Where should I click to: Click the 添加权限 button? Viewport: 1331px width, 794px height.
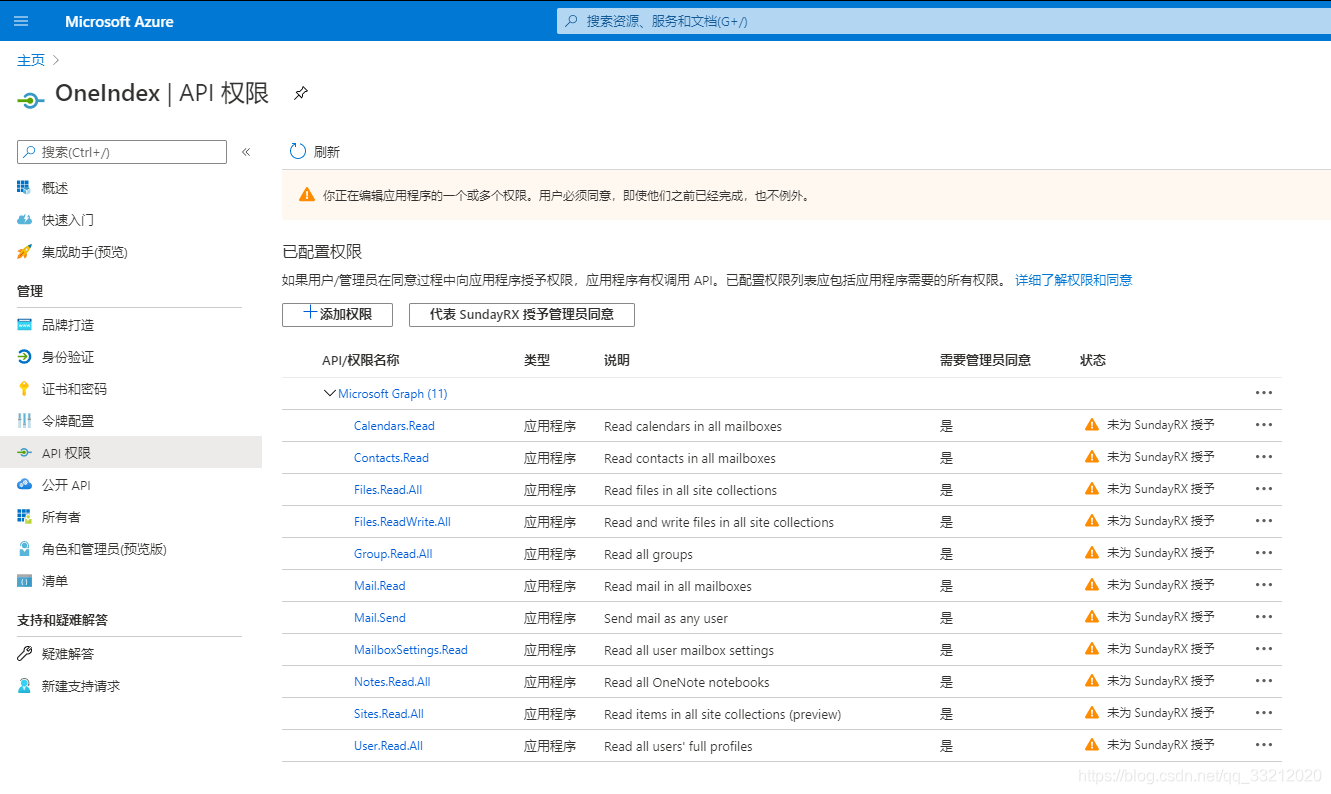(x=337, y=314)
